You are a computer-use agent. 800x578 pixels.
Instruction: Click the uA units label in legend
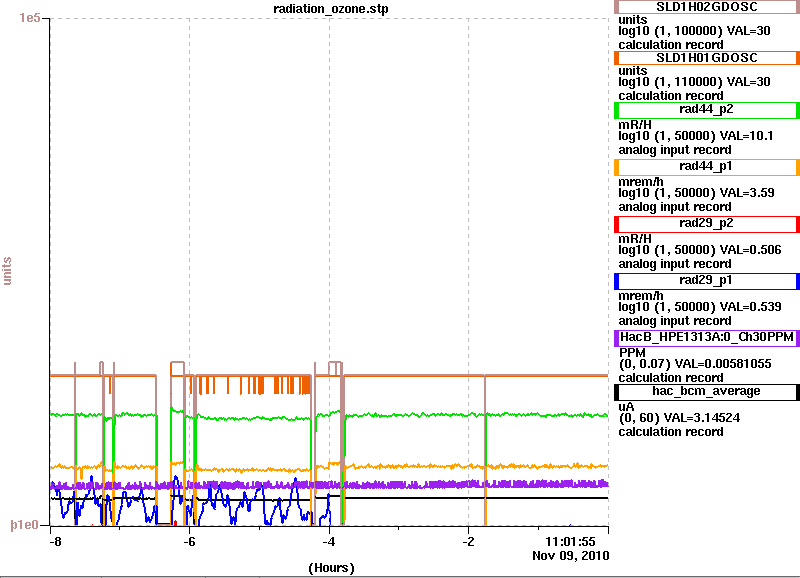point(627,407)
